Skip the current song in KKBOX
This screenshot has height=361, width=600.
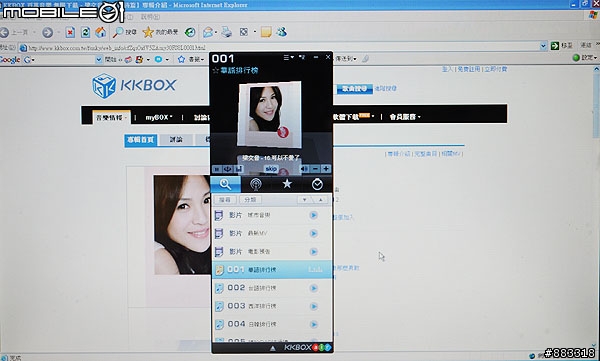pyautogui.click(x=271, y=169)
